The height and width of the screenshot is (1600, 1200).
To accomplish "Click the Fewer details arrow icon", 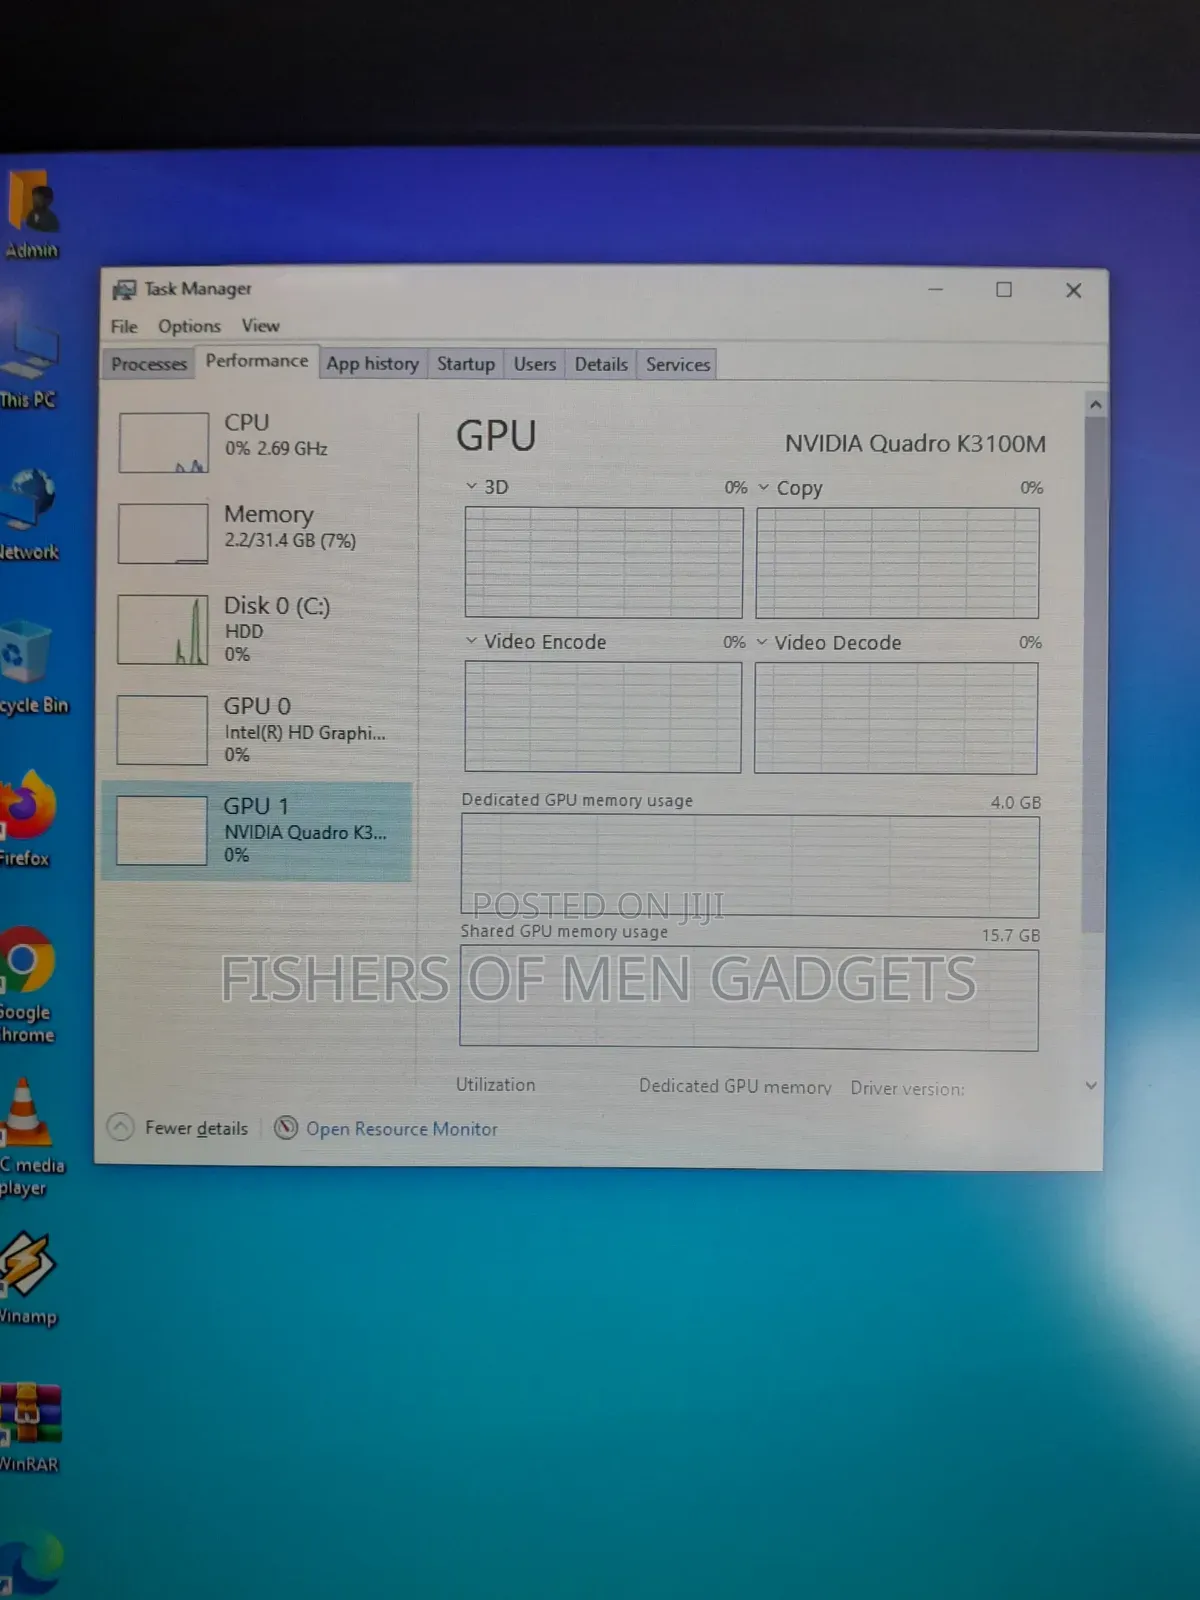I will (120, 1127).
